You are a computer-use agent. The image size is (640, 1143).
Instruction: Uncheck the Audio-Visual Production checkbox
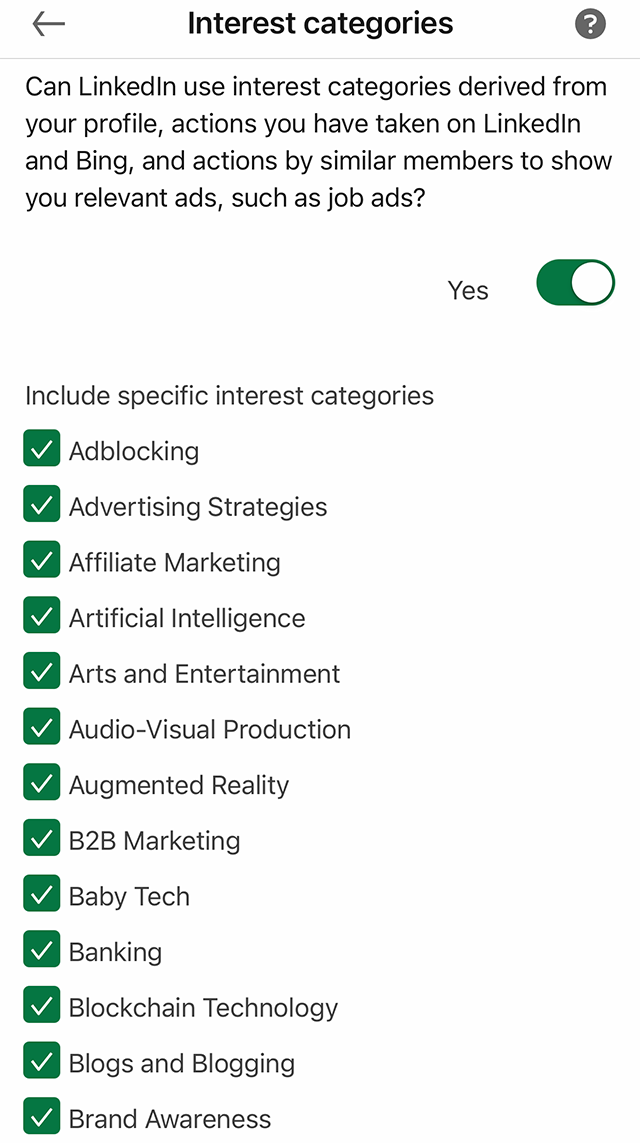tap(42, 726)
